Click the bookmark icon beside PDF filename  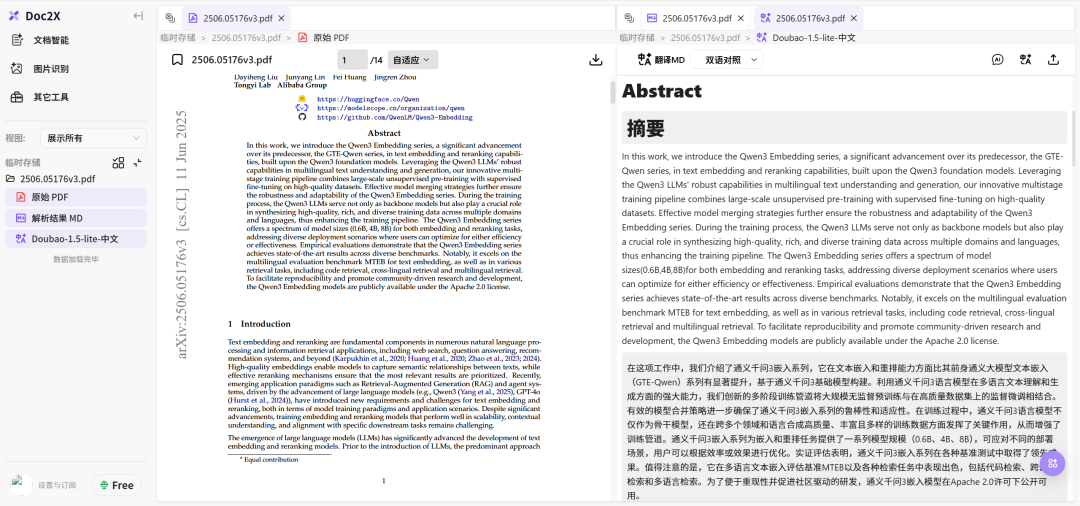(177, 60)
